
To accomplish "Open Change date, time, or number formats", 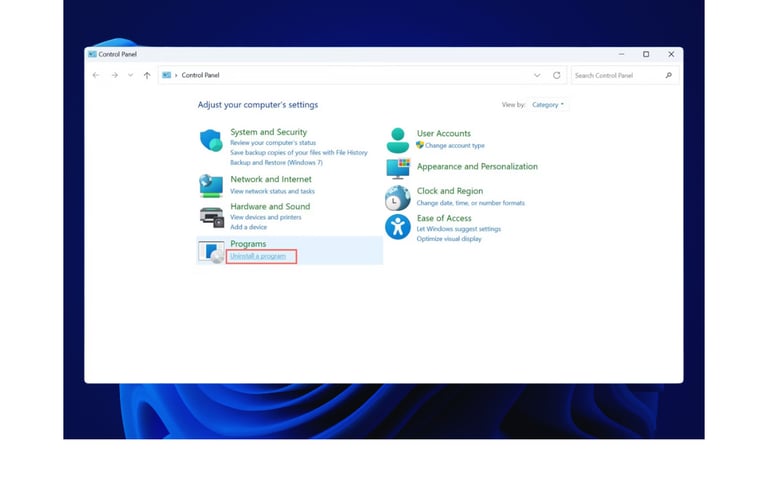I will (x=471, y=203).
